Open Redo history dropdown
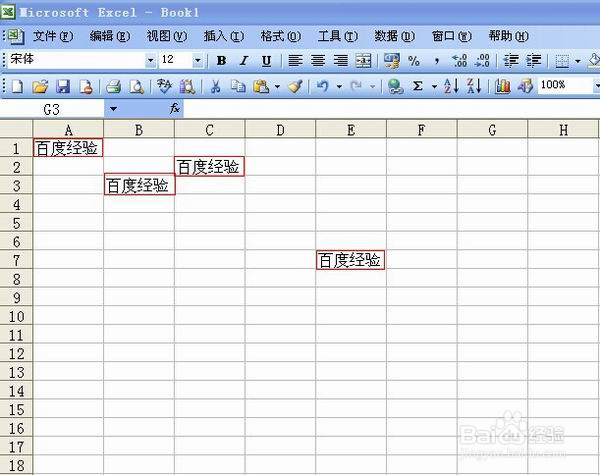This screenshot has height=475, width=600. click(x=372, y=86)
